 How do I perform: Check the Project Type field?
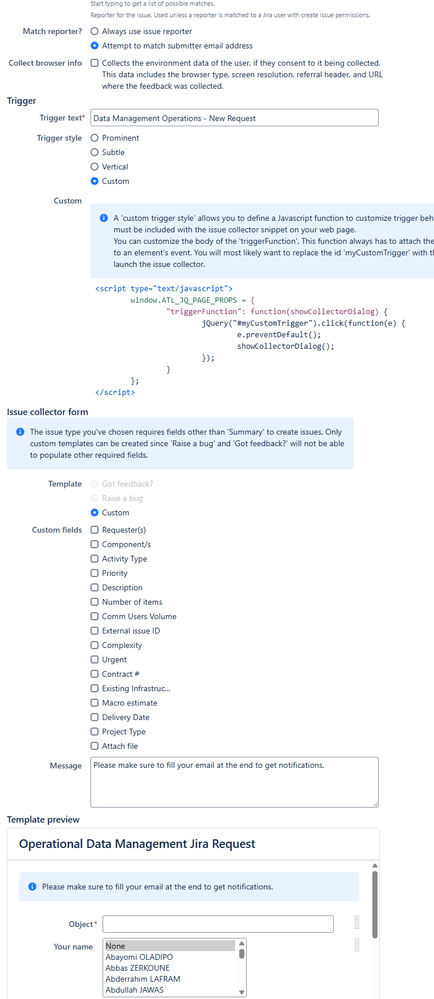tap(95, 732)
